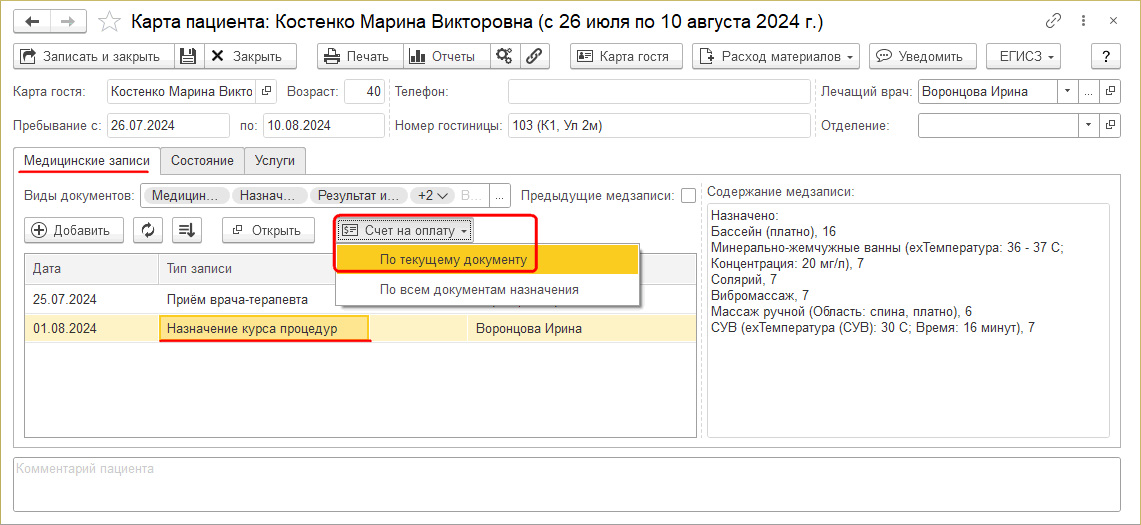
Task: Click the Уведомить button
Action: click(x=923, y=56)
